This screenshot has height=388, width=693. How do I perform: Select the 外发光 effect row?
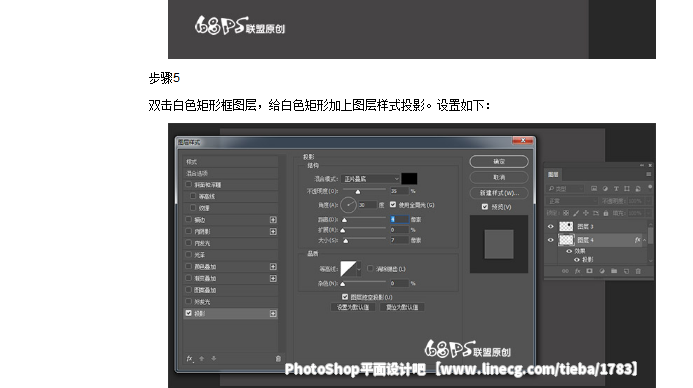pyautogui.click(x=230, y=302)
